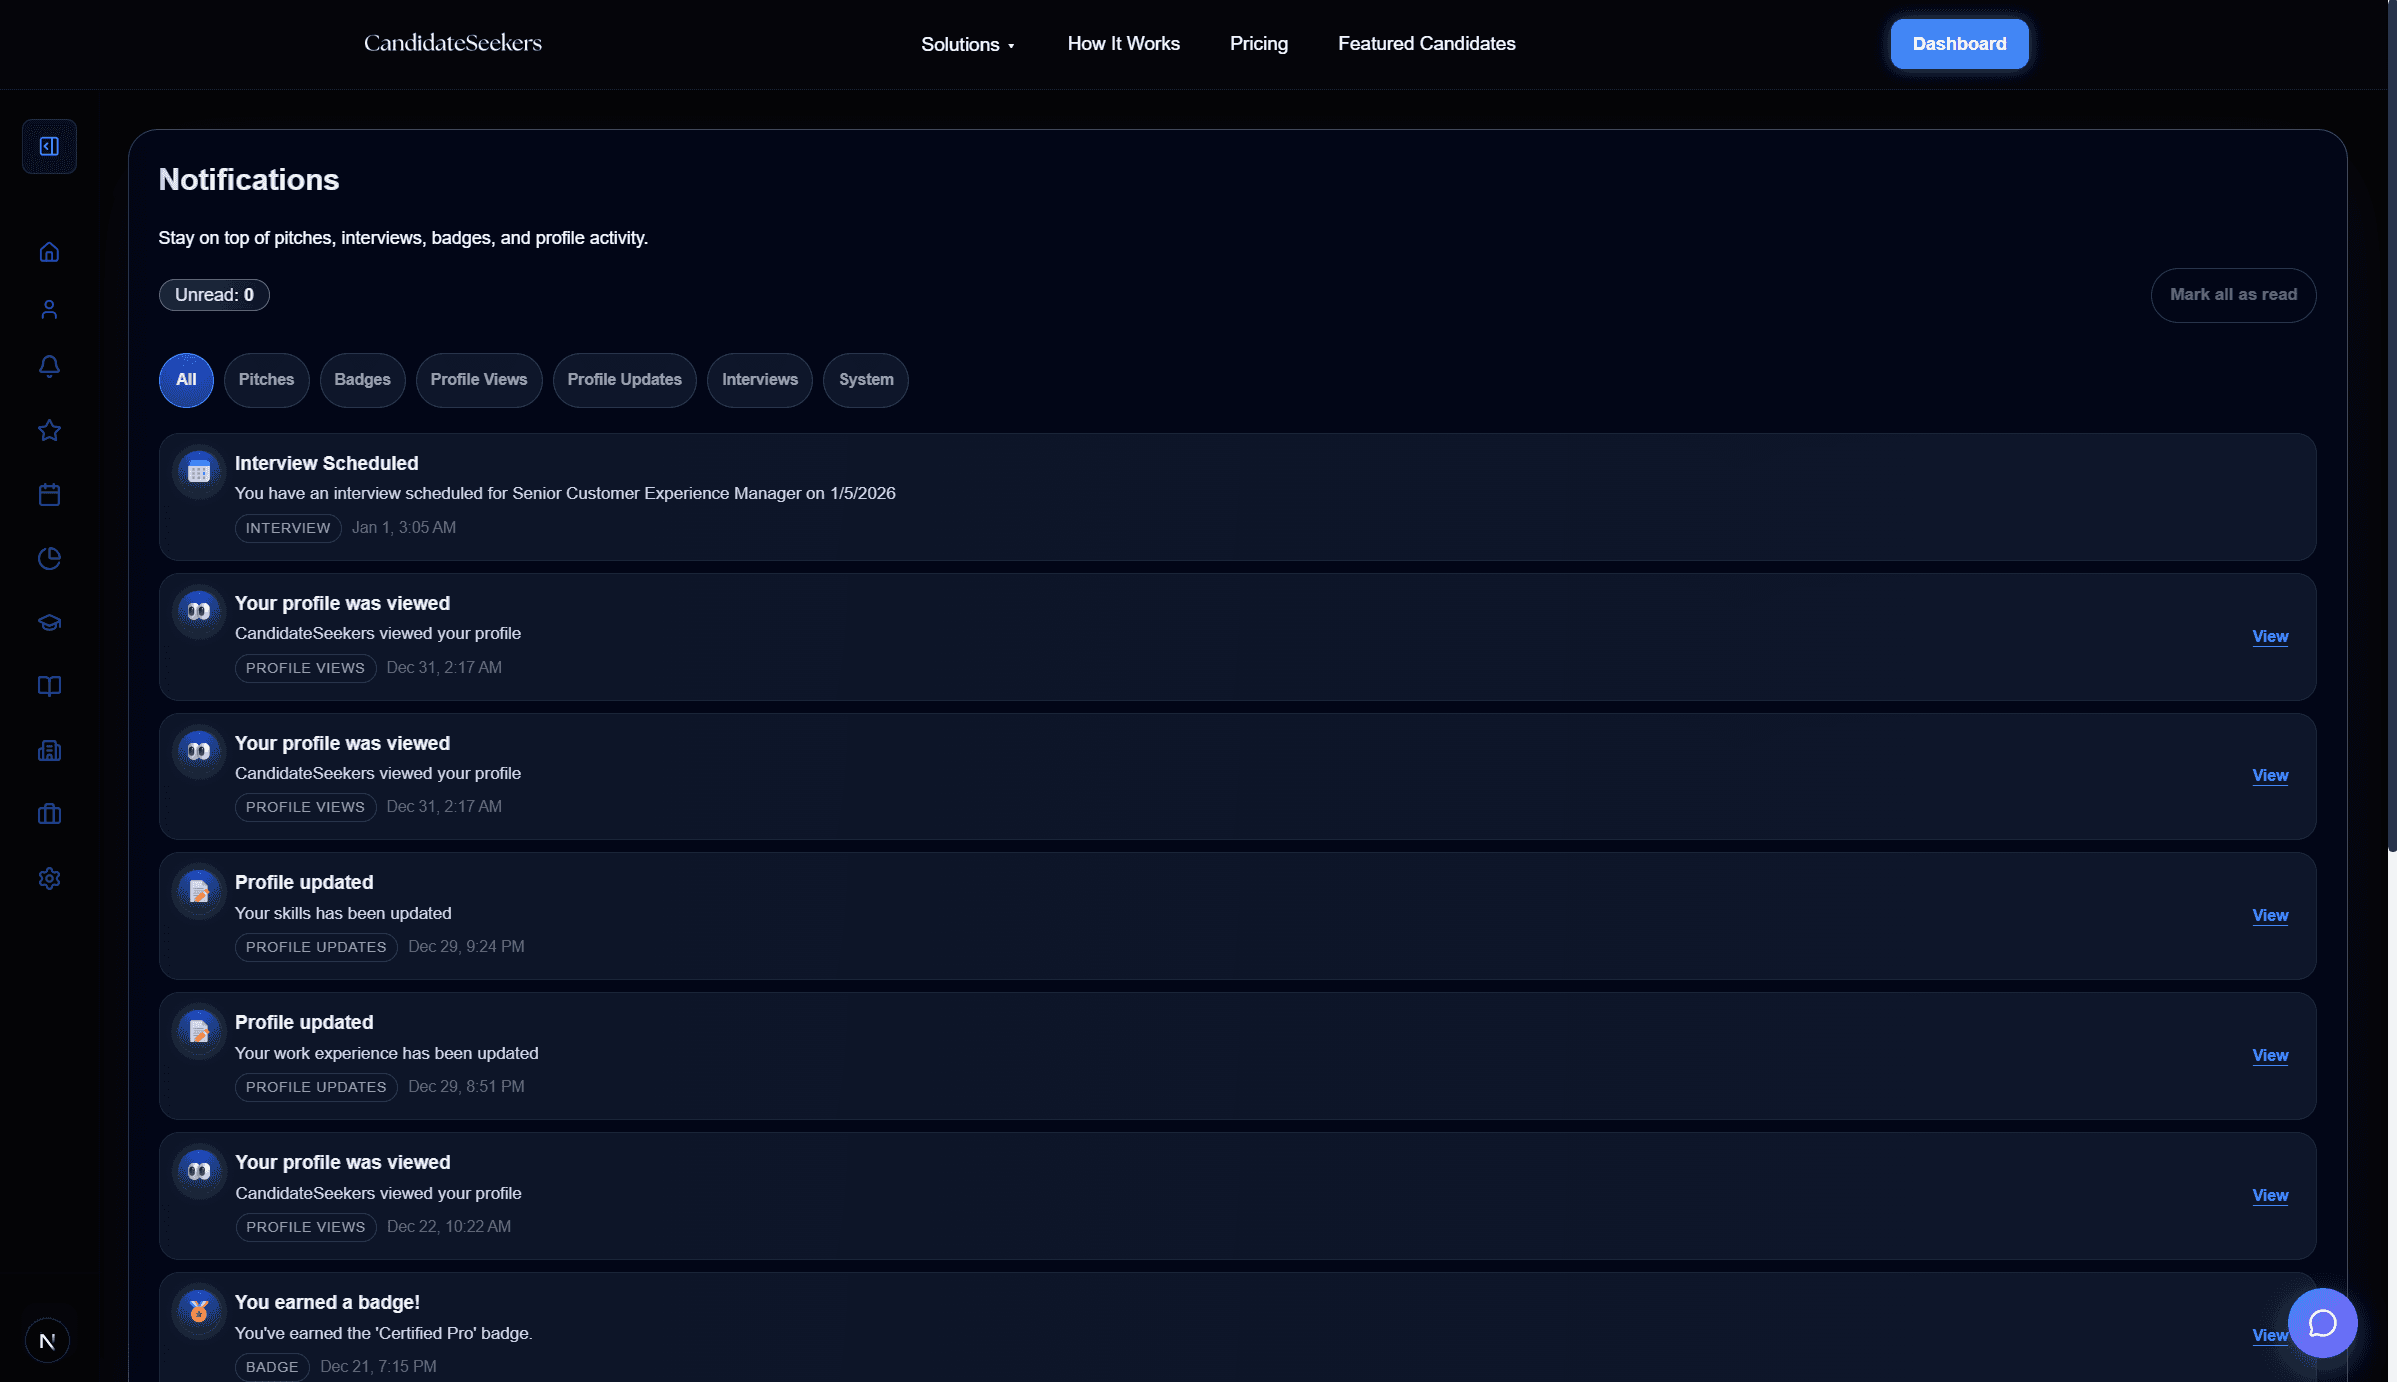The height and width of the screenshot is (1382, 2397).
Task: Open the settings gear icon in sidebar
Action: pyautogui.click(x=49, y=878)
